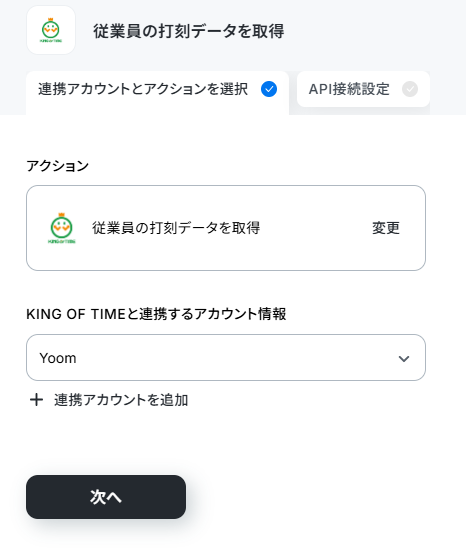The height and width of the screenshot is (553, 466).
Task: Click the 連携アカウントとアクションを選択 label text
Action: tap(143, 89)
